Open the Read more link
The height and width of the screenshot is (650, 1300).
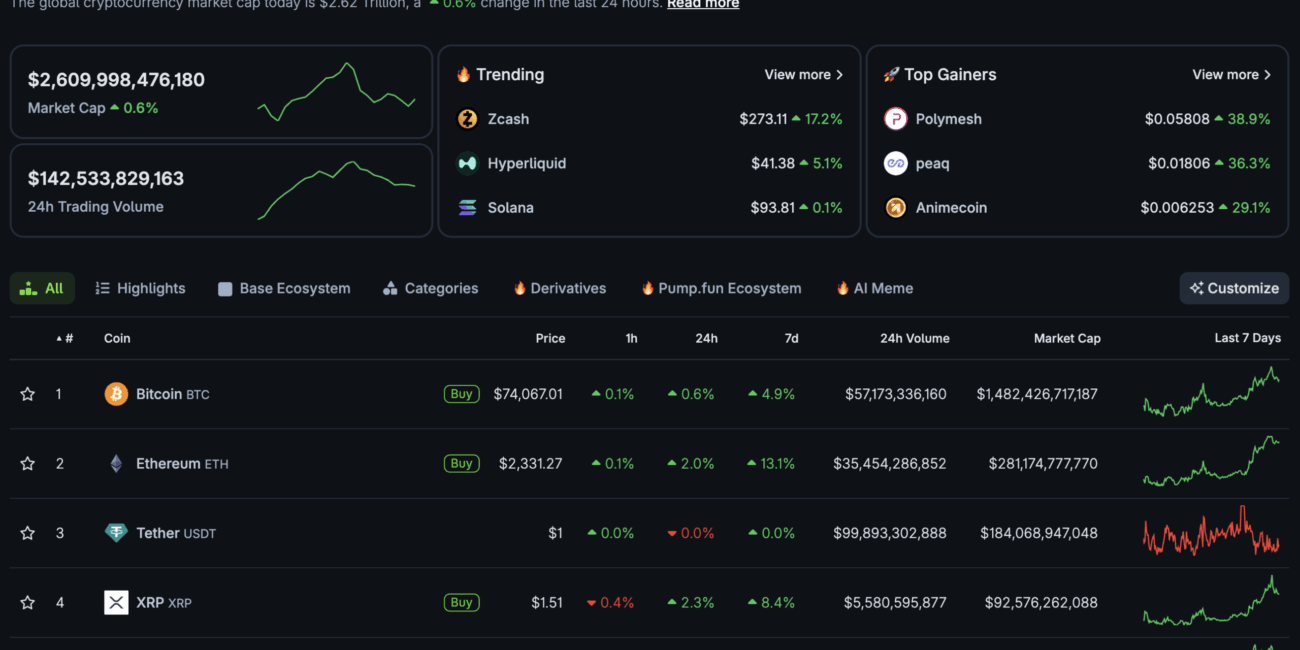[x=703, y=4]
